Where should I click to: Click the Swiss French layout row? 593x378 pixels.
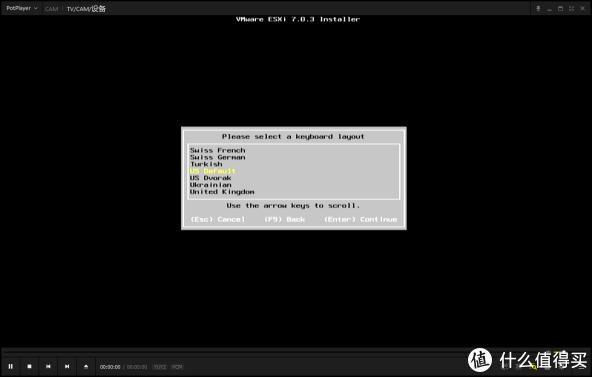click(x=293, y=150)
